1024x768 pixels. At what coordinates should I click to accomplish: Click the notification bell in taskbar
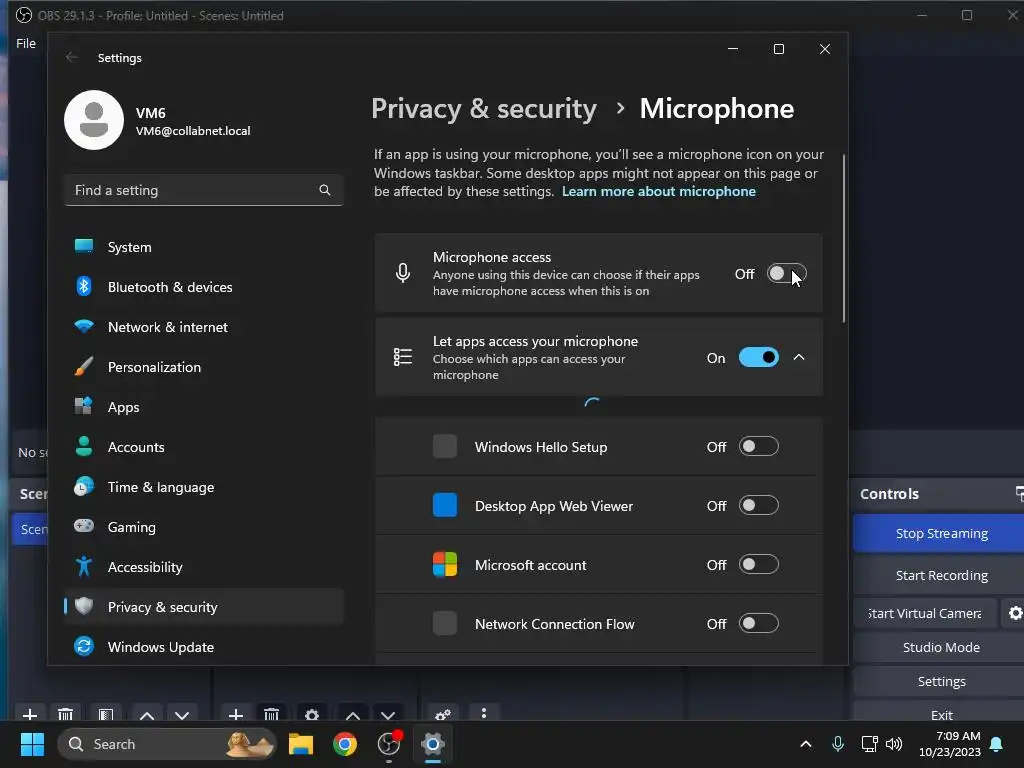point(997,744)
